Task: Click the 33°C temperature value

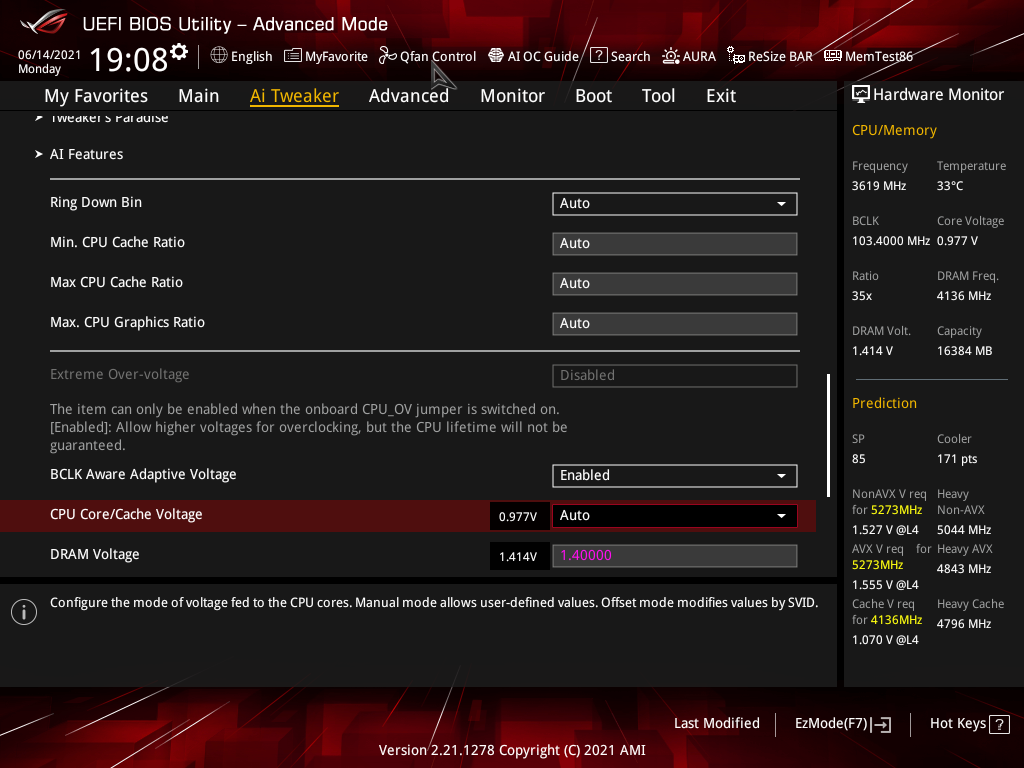Action: [950, 186]
